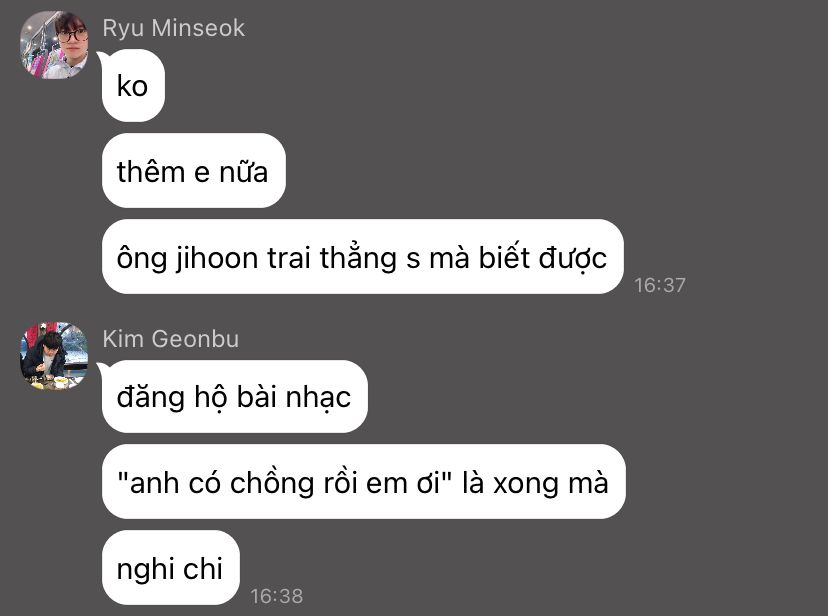Select the message ending with "là xong mà"
The image size is (828, 616).
[x=363, y=481]
